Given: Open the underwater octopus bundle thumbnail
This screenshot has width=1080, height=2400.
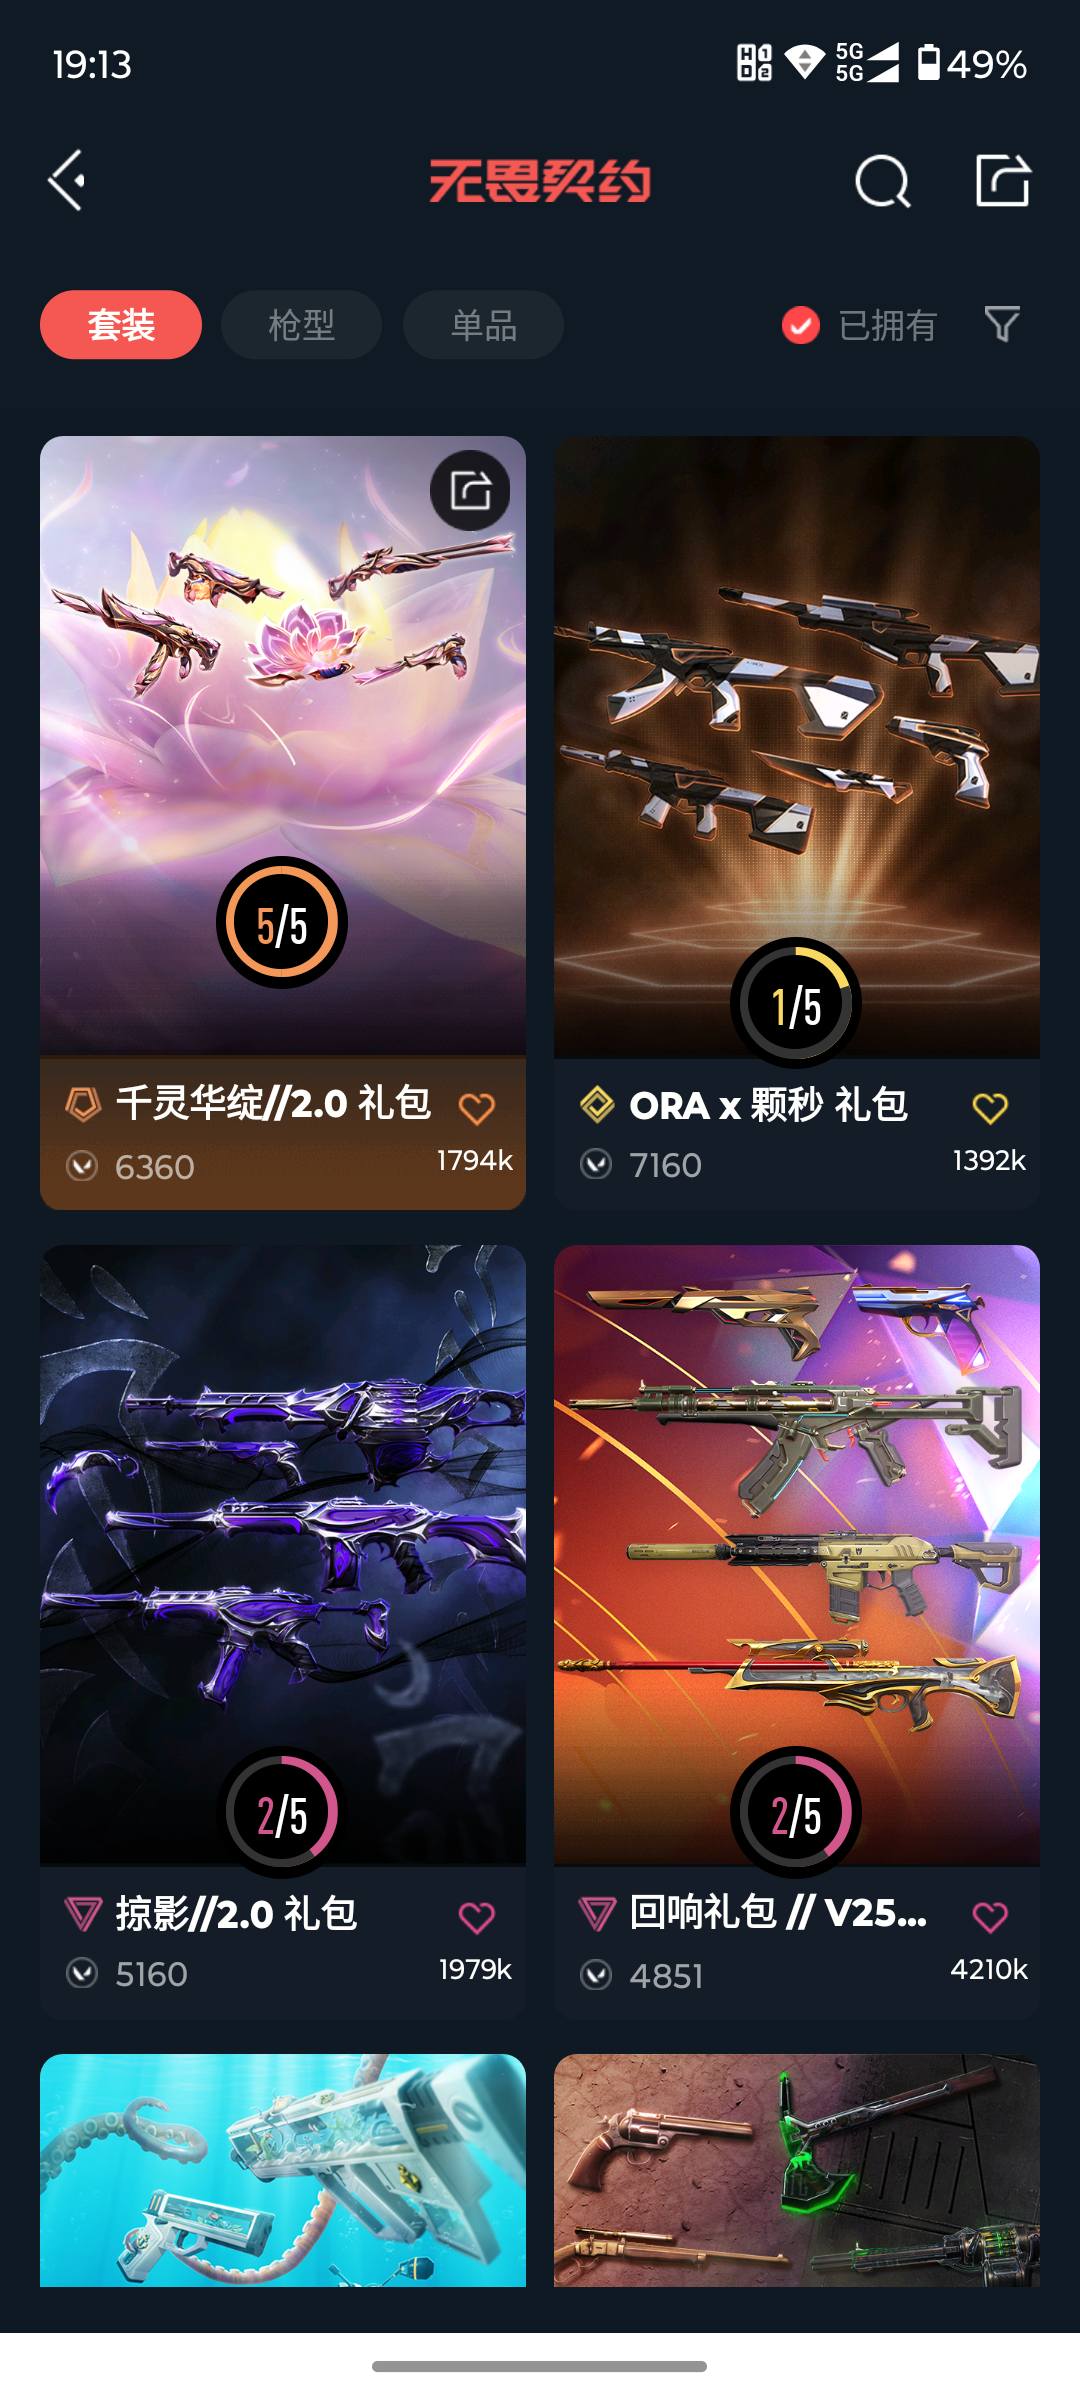Looking at the screenshot, I should pos(283,2170).
